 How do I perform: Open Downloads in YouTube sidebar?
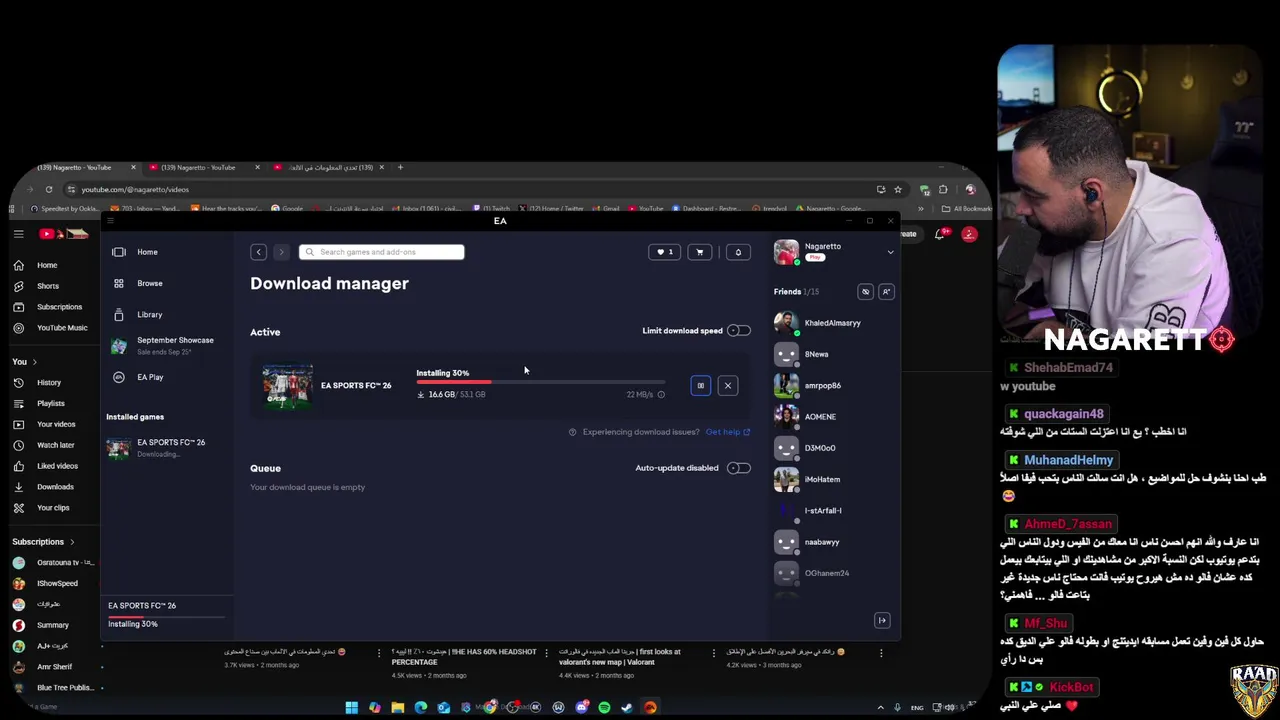(x=55, y=487)
